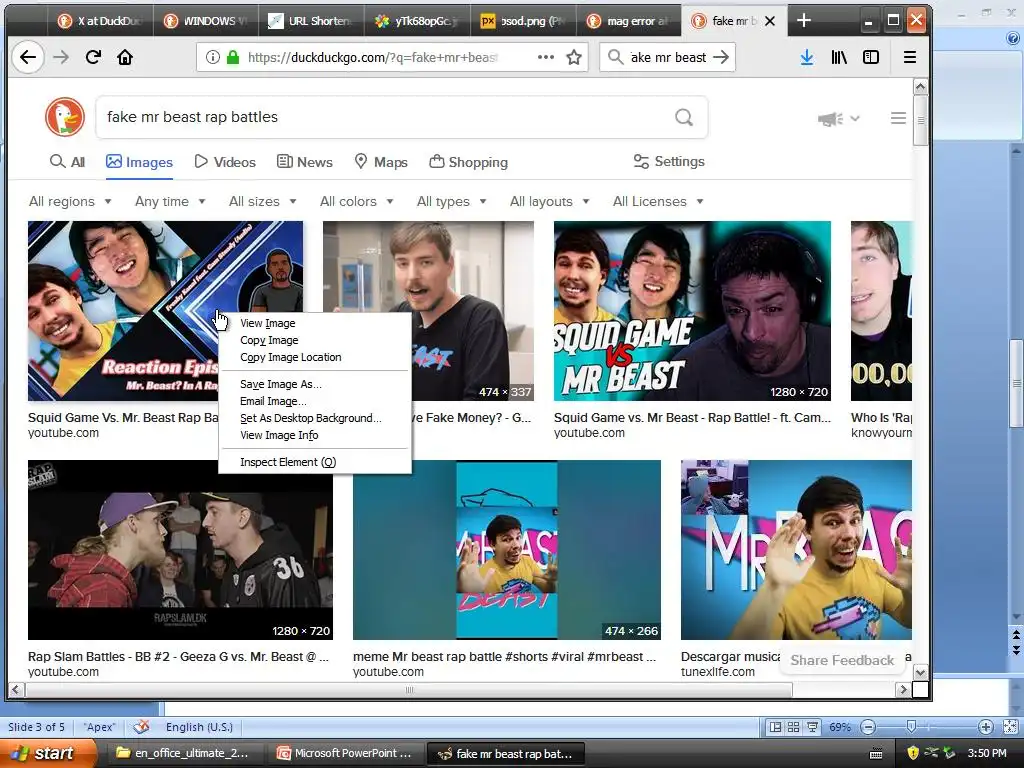This screenshot has height=768, width=1024.
Task: Open DuckDuckGo Settings
Action: tap(669, 161)
